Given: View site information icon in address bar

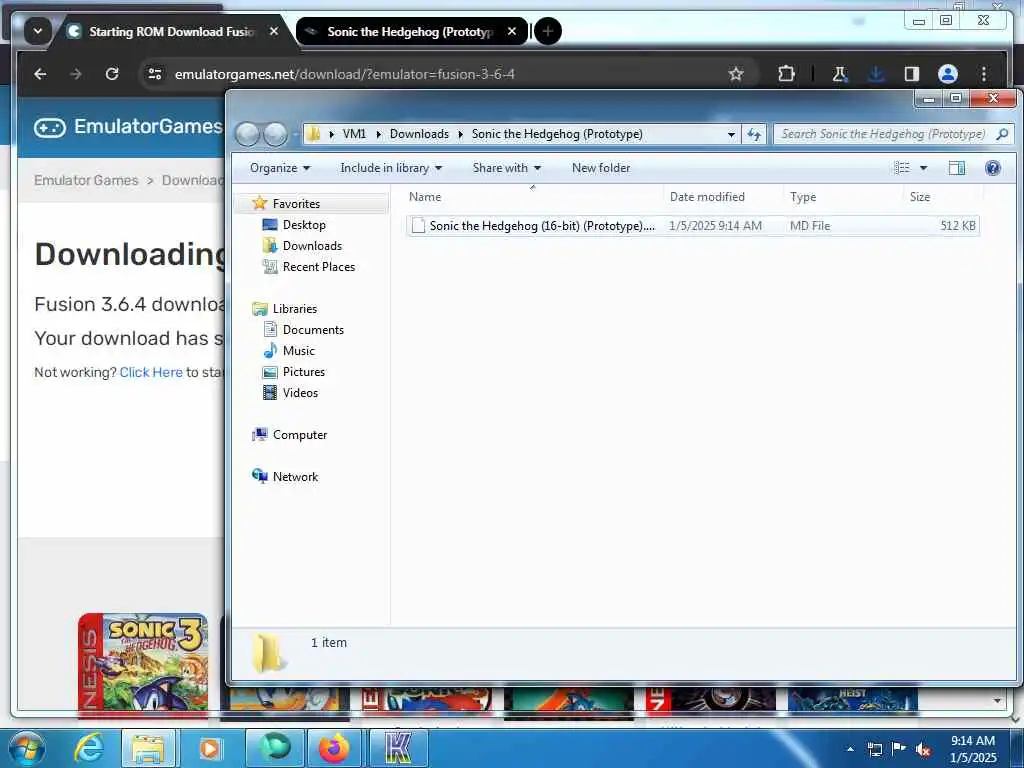Looking at the screenshot, I should [x=155, y=74].
